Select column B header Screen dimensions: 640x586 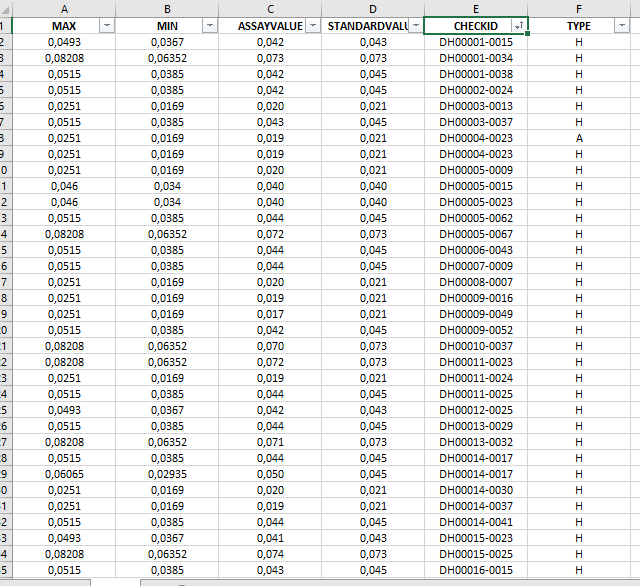167,9
